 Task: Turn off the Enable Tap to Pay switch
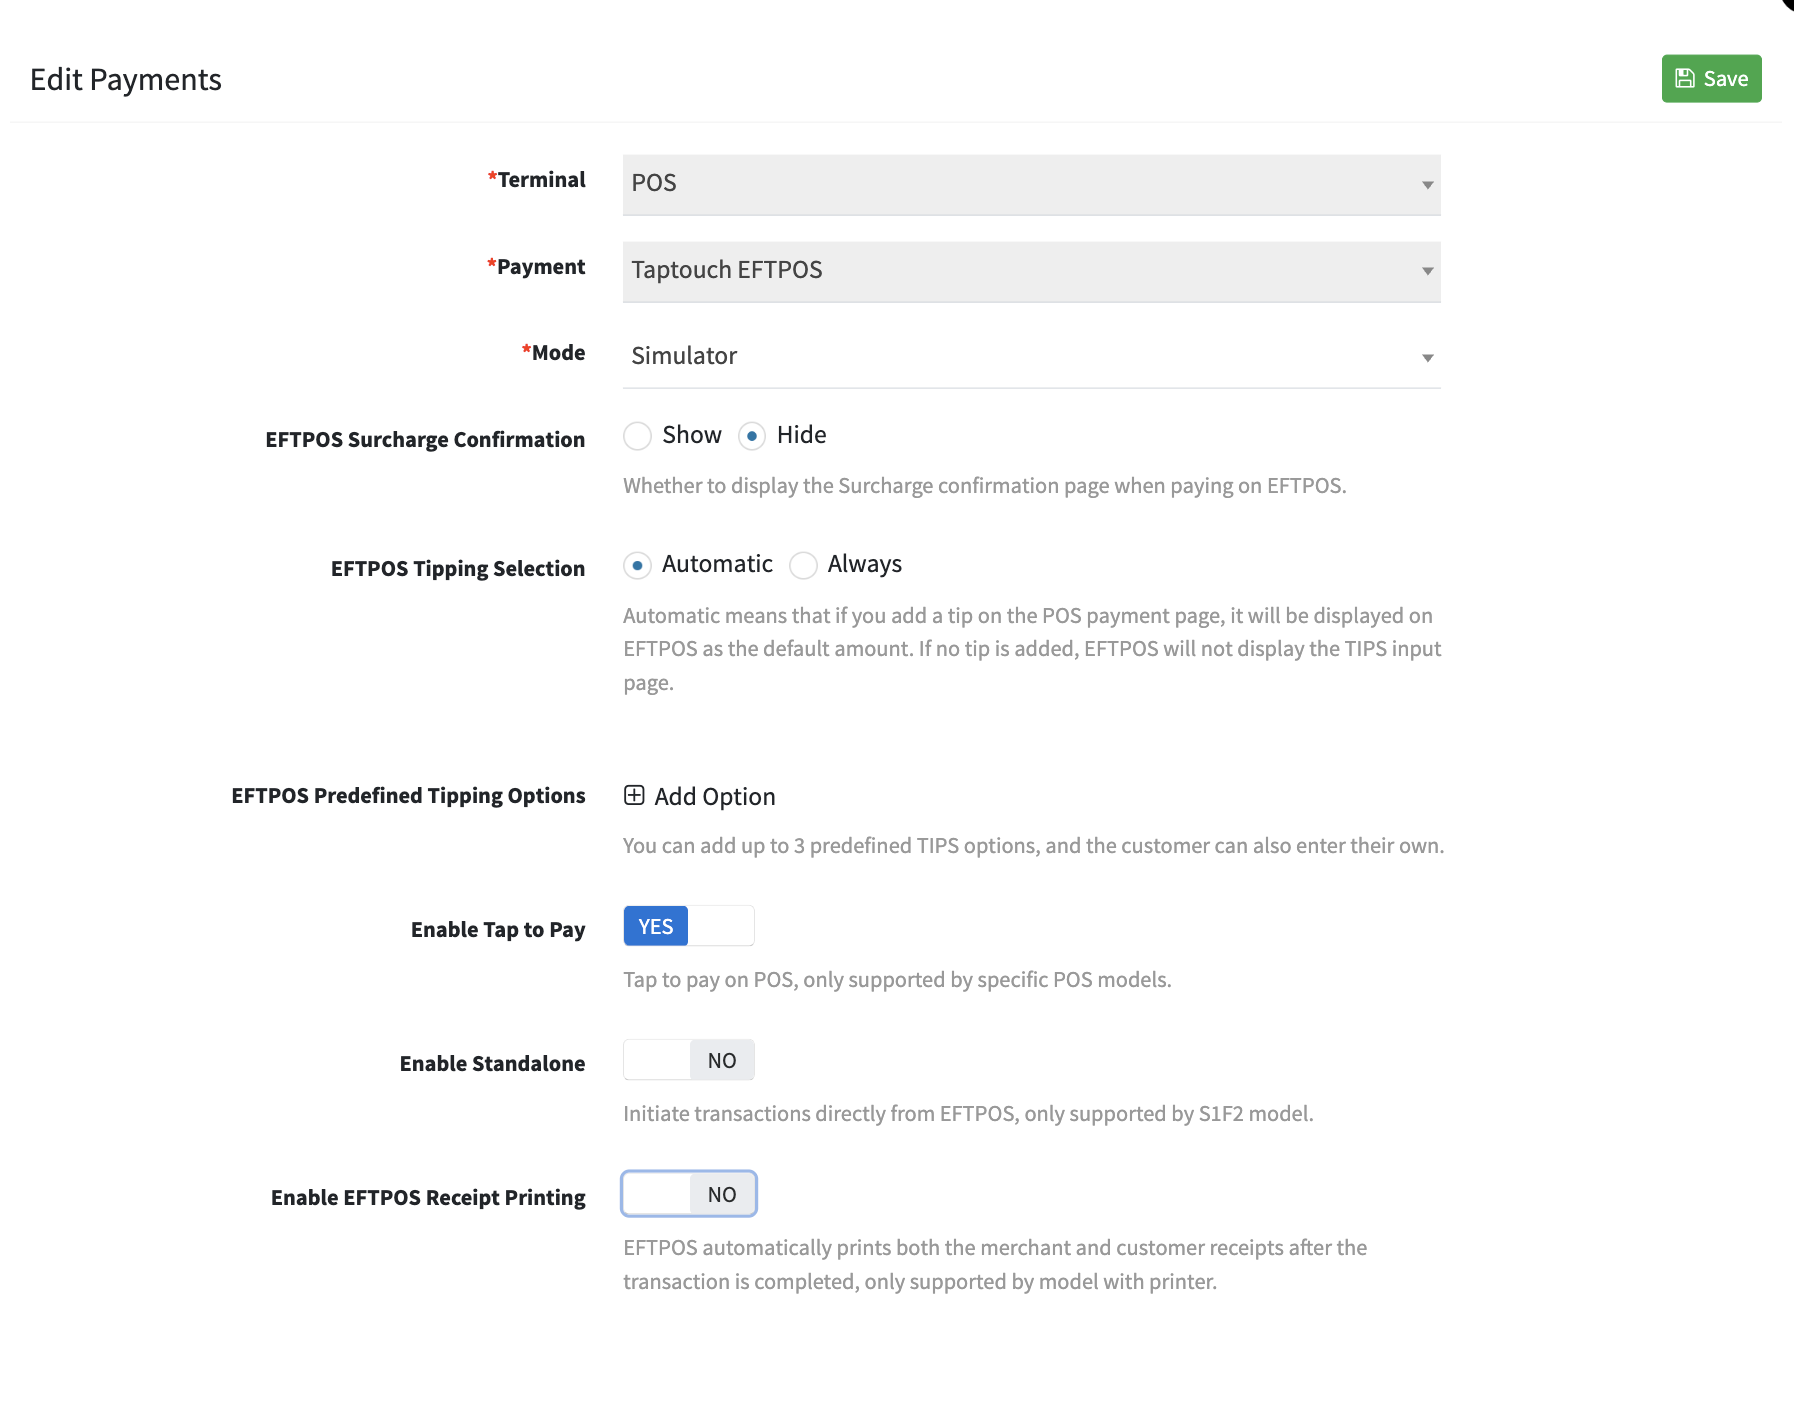pyautogui.click(x=688, y=926)
